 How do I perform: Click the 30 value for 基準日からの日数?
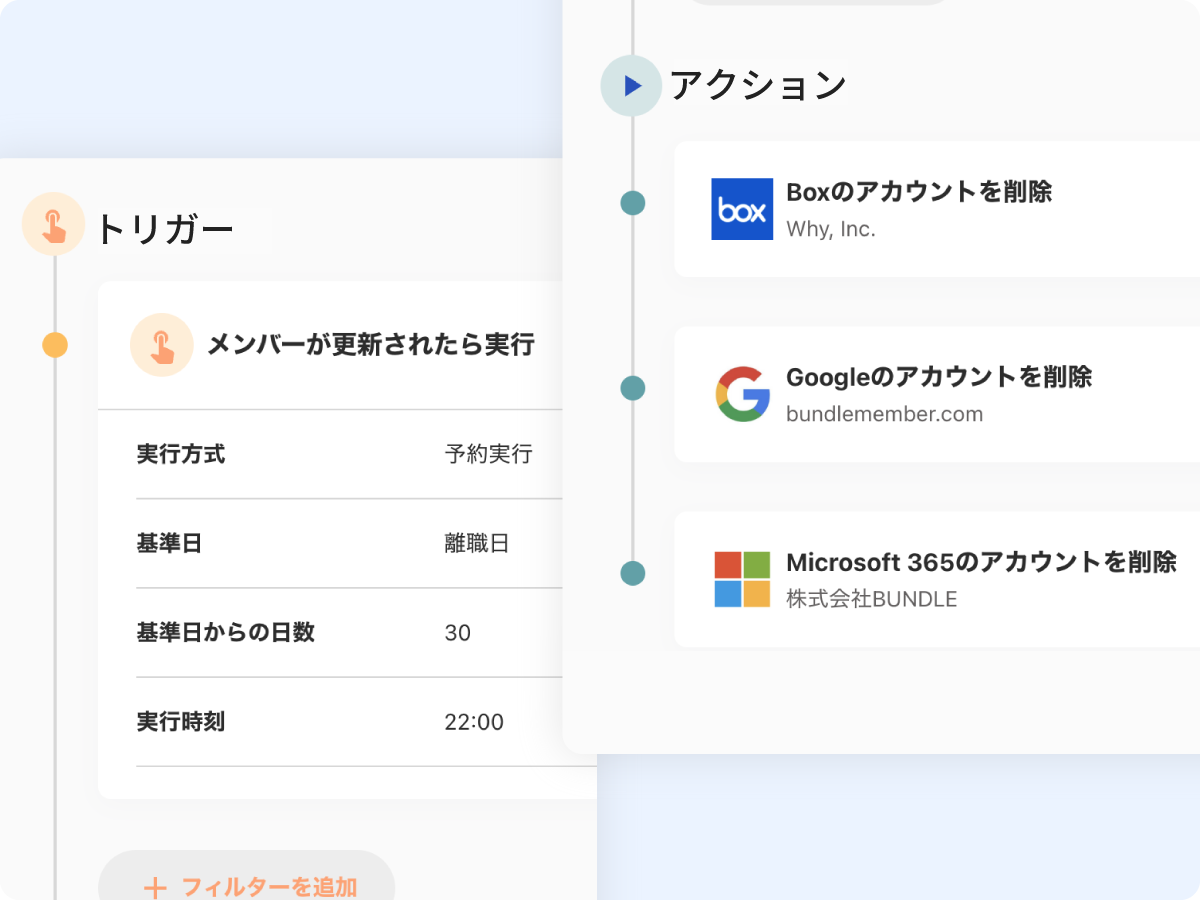(458, 633)
